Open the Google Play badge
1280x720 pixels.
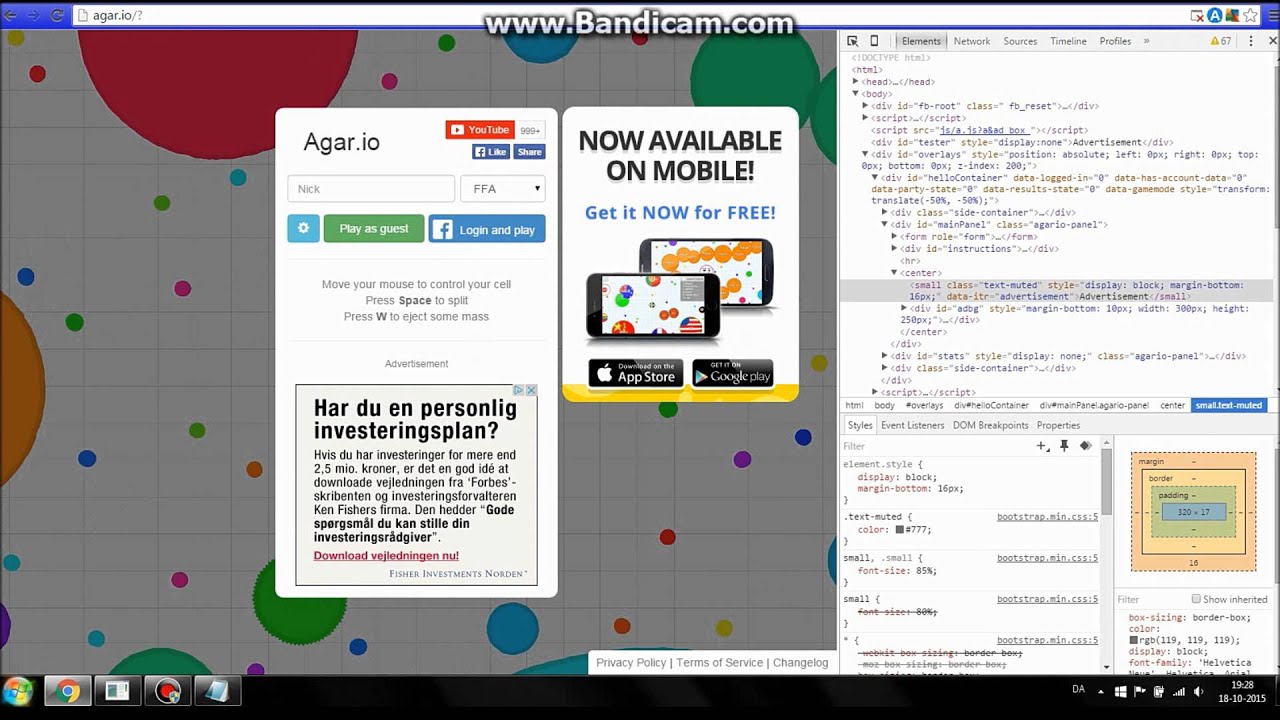click(733, 373)
